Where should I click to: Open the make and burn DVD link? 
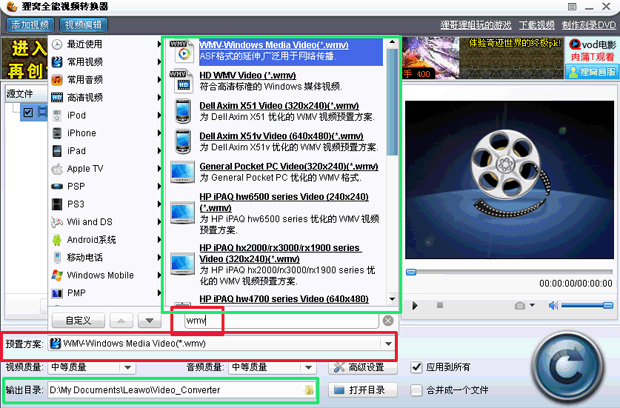point(589,25)
